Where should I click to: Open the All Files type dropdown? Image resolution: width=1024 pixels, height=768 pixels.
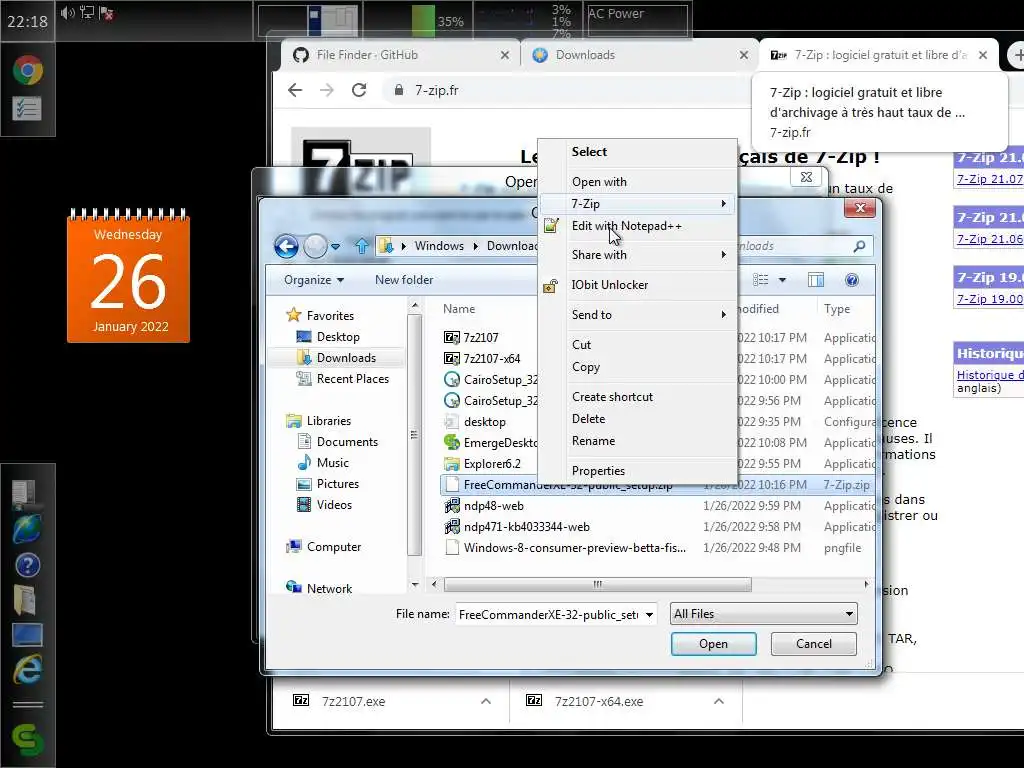click(763, 614)
